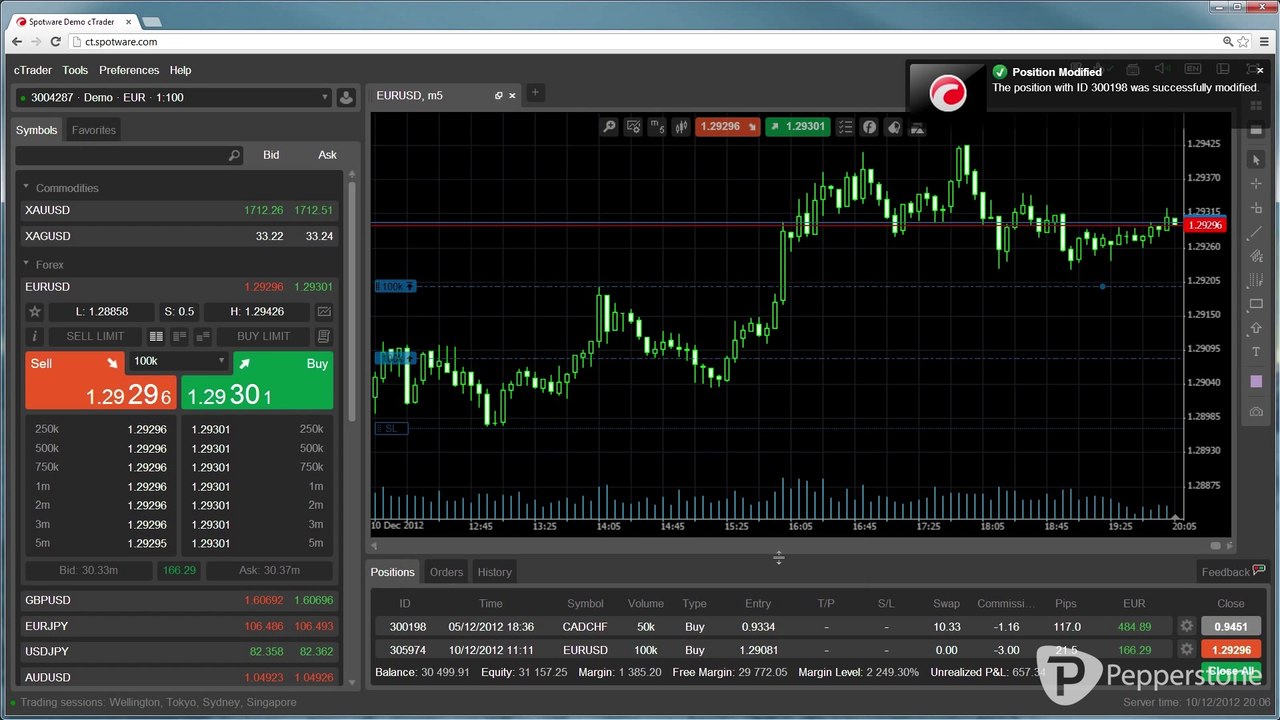
Task: Open the drawing color swatch
Action: pyautogui.click(x=1257, y=381)
